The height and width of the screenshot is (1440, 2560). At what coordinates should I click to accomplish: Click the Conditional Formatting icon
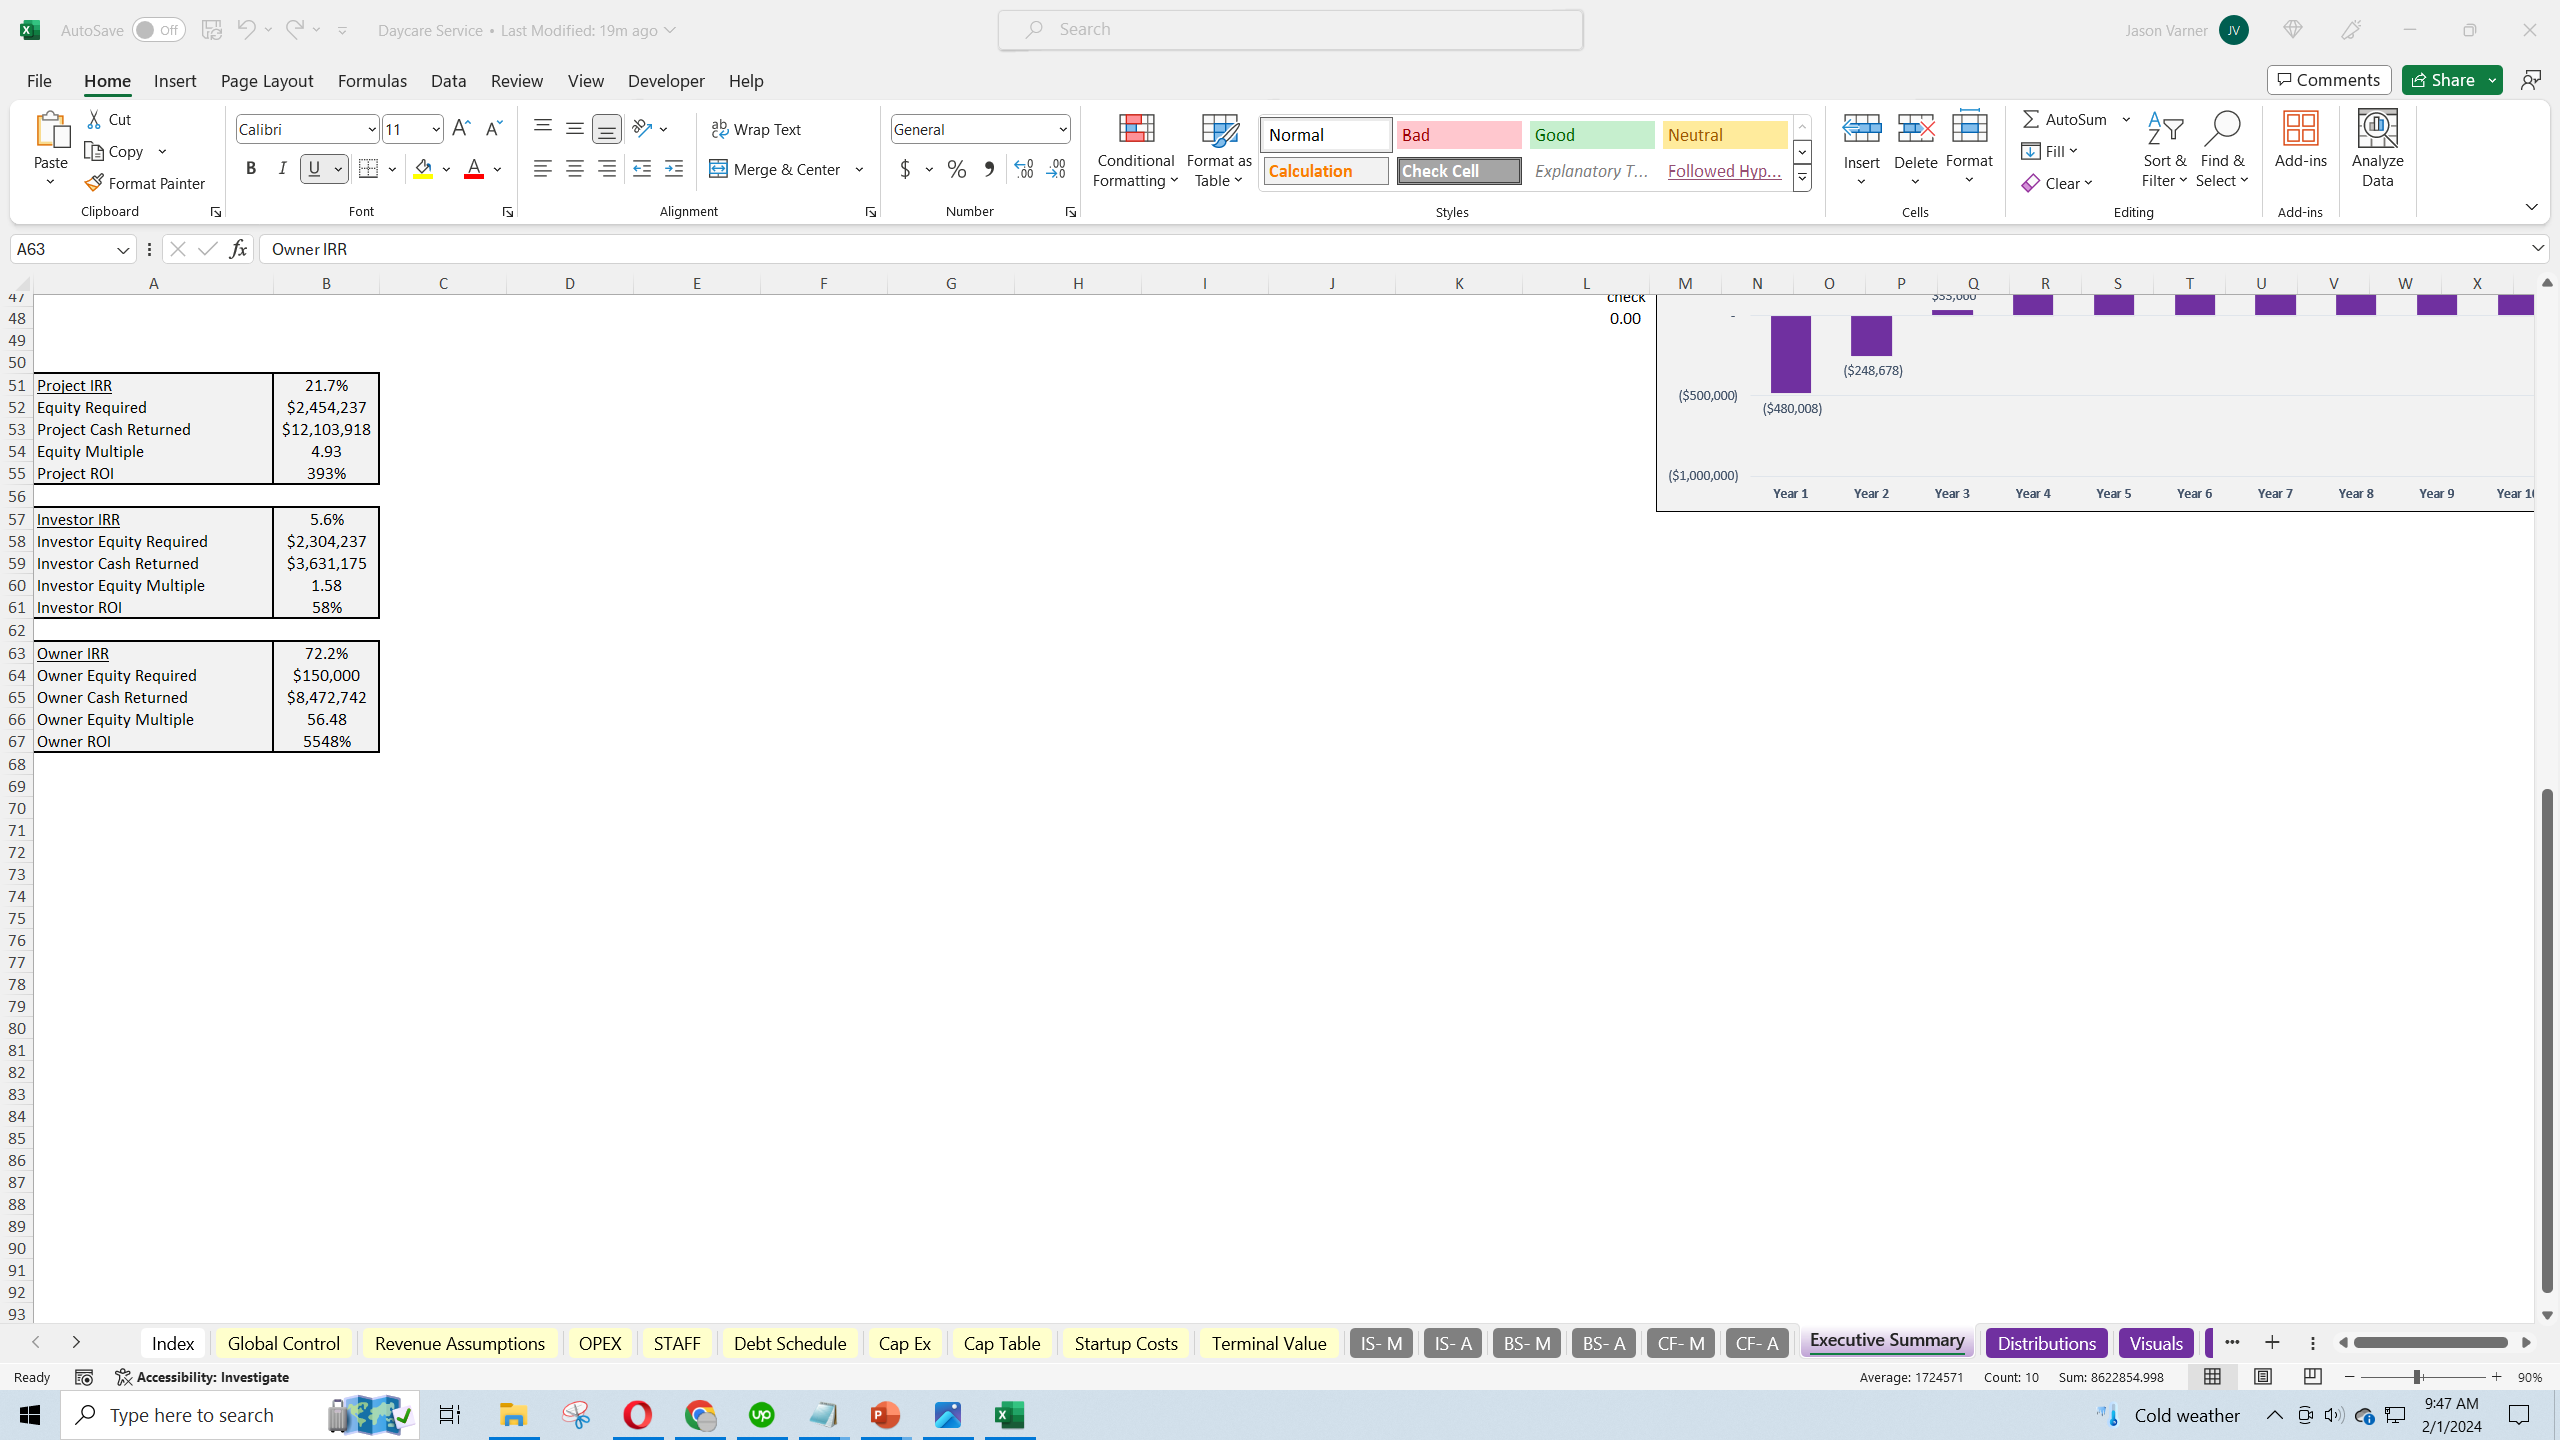[x=1136, y=129]
